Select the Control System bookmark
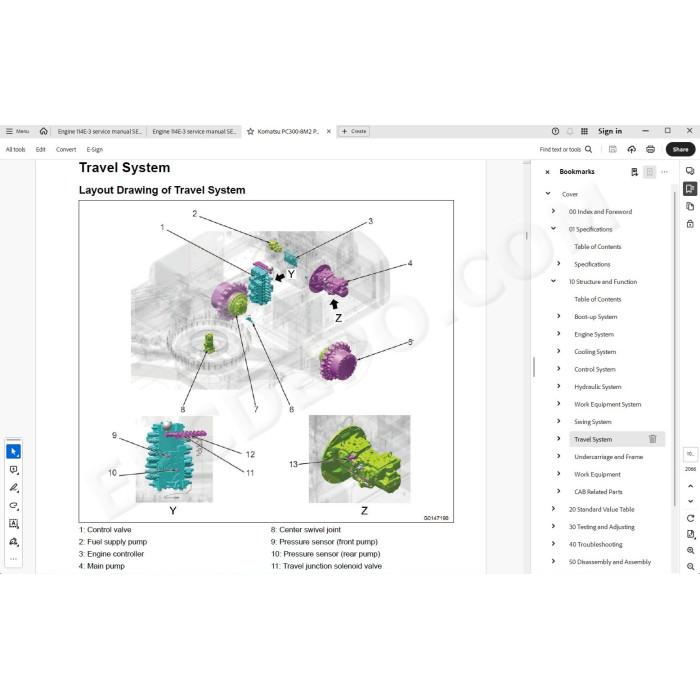Viewport: 700px width, 700px height. (x=595, y=369)
